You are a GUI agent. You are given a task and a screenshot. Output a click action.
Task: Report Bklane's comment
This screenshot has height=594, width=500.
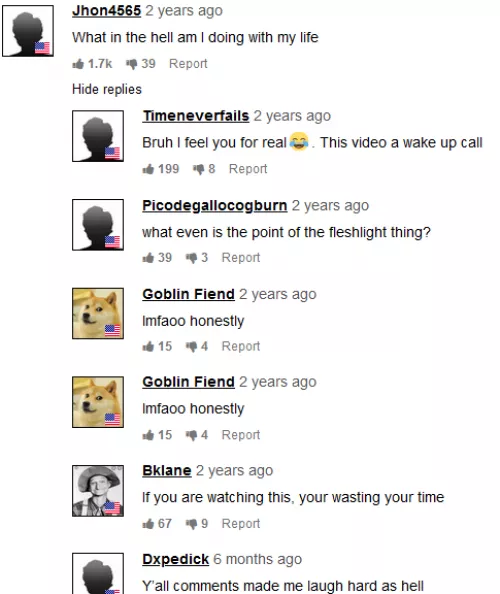click(241, 524)
